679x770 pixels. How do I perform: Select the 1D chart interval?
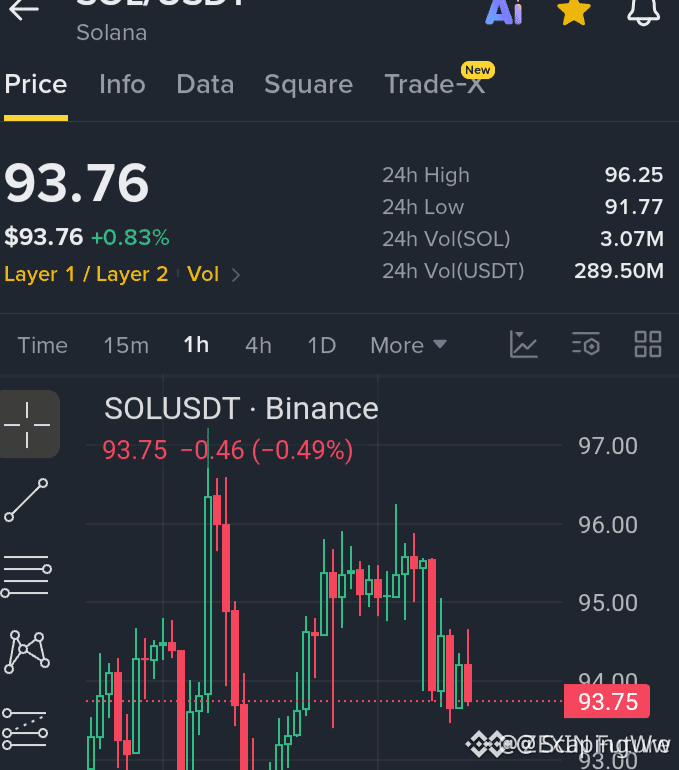pyautogui.click(x=322, y=345)
